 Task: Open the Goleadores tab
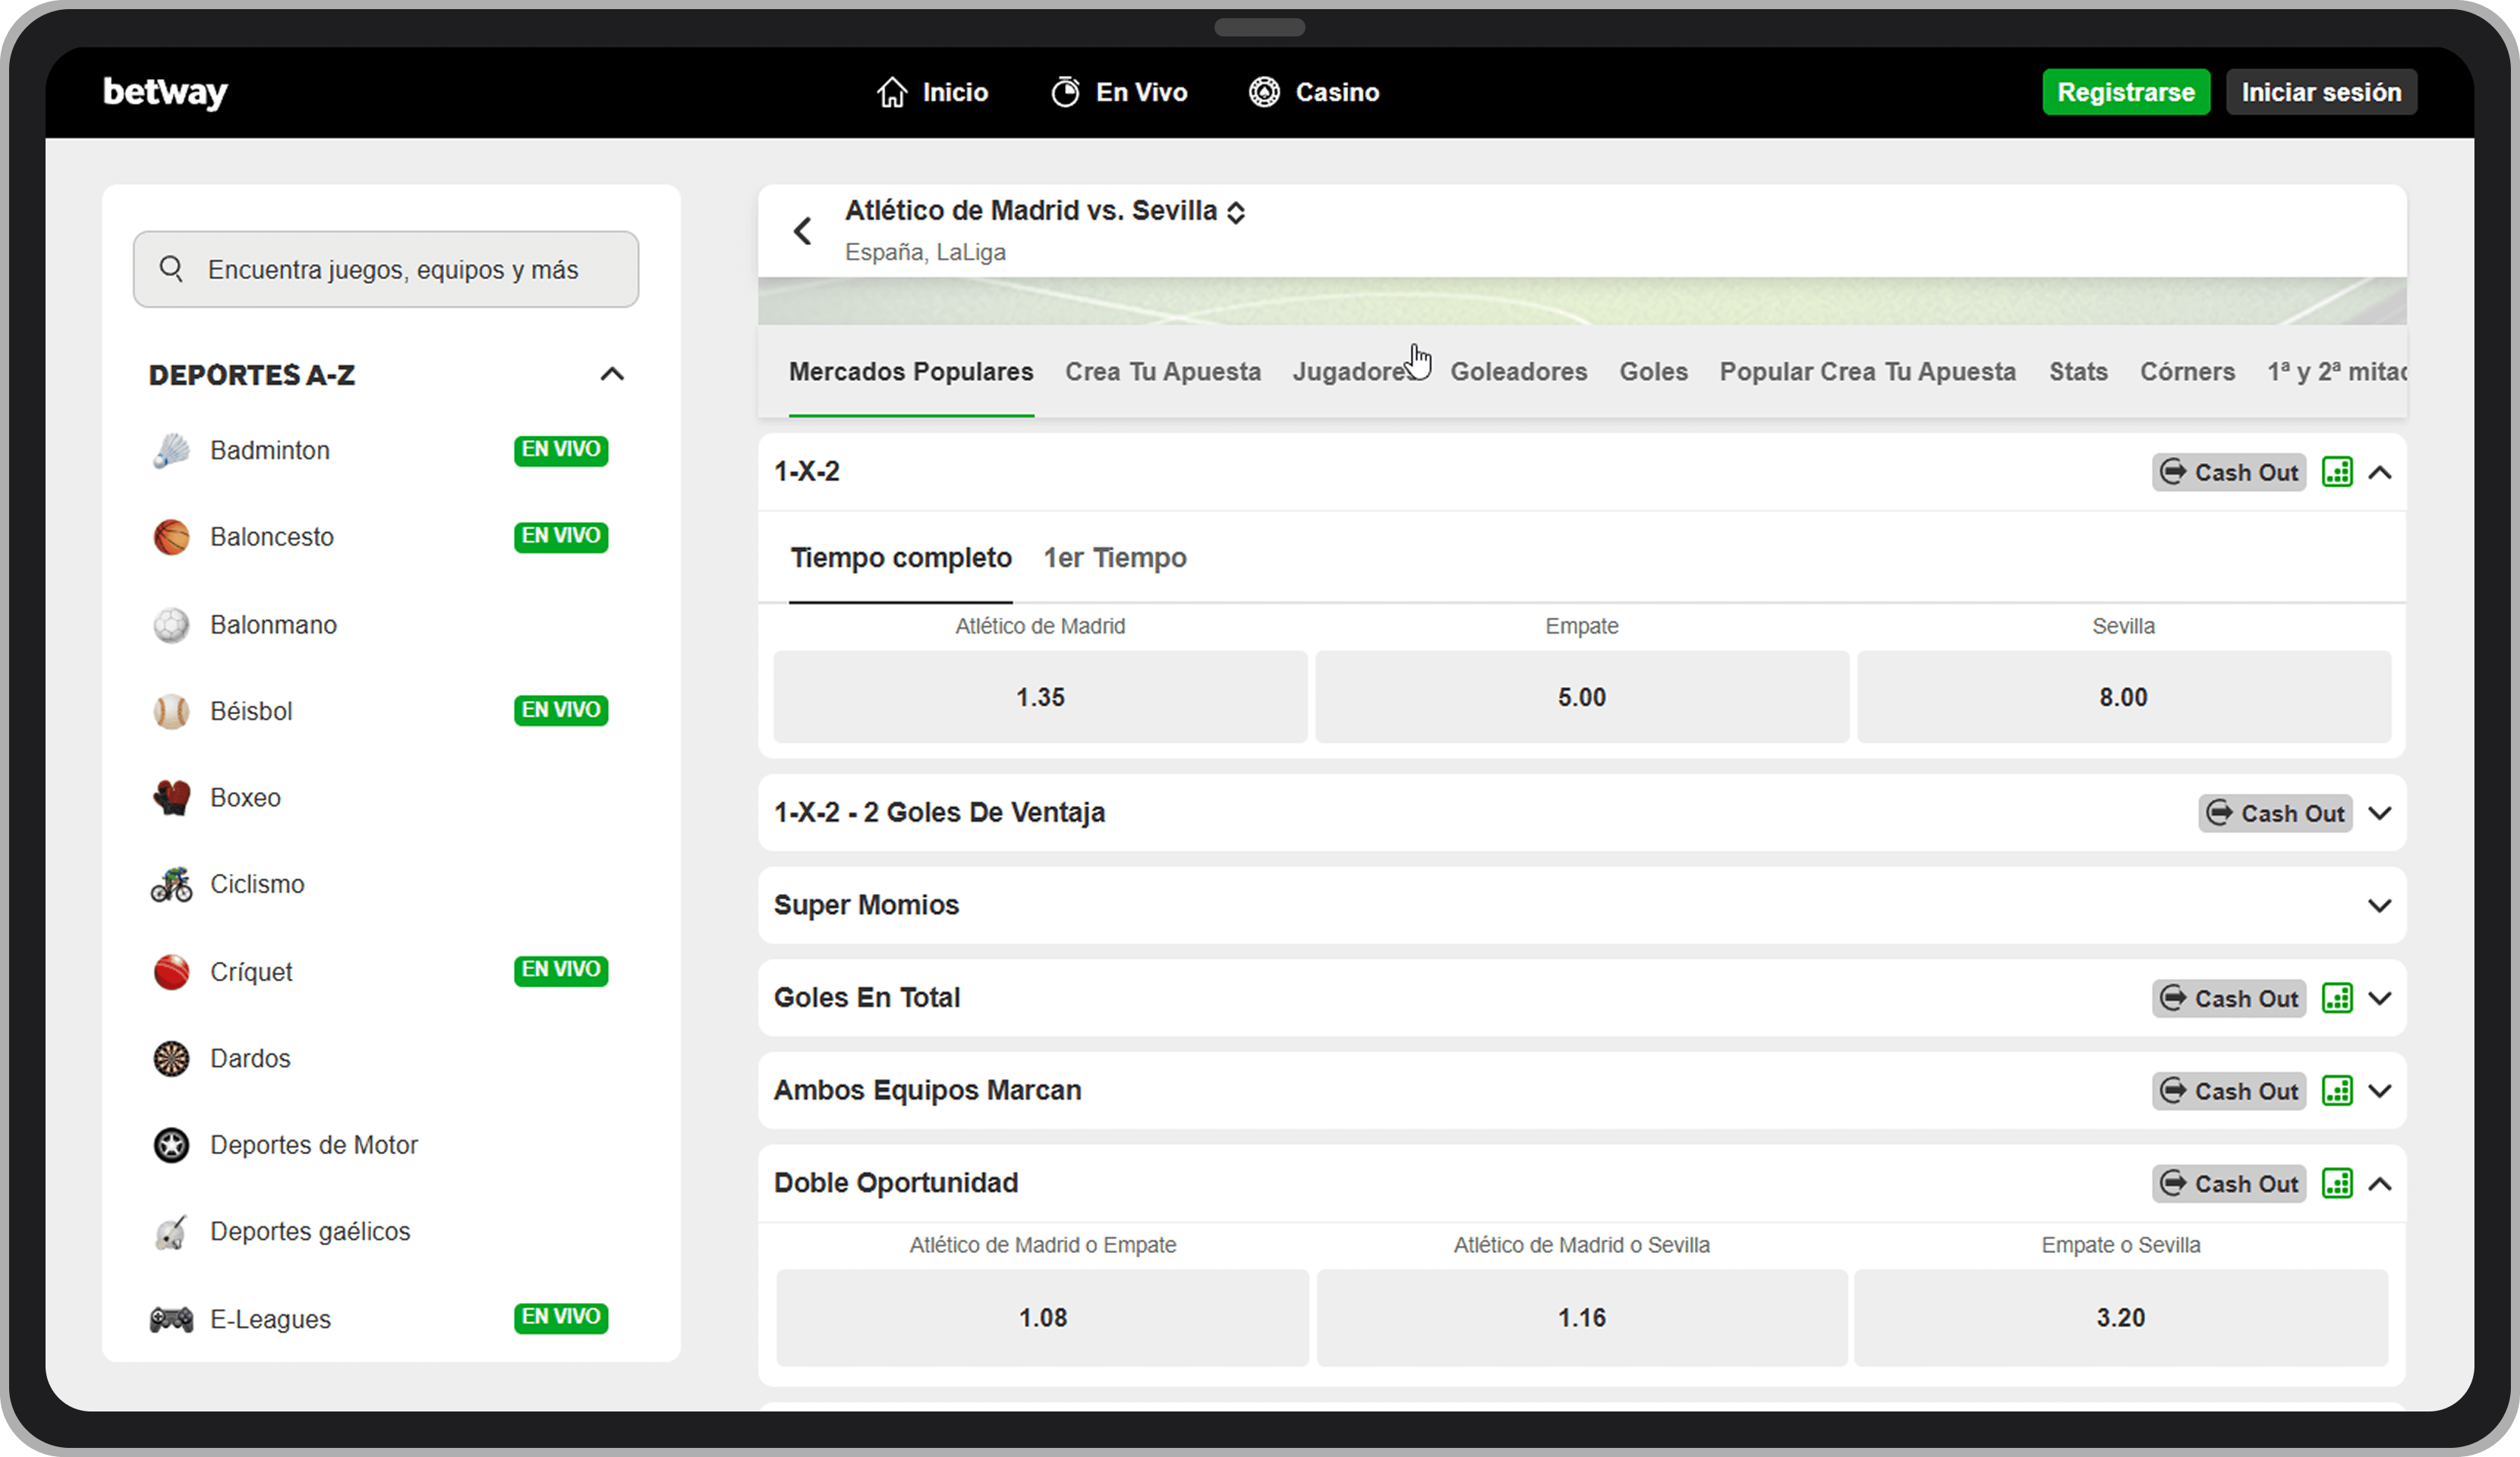(1518, 372)
